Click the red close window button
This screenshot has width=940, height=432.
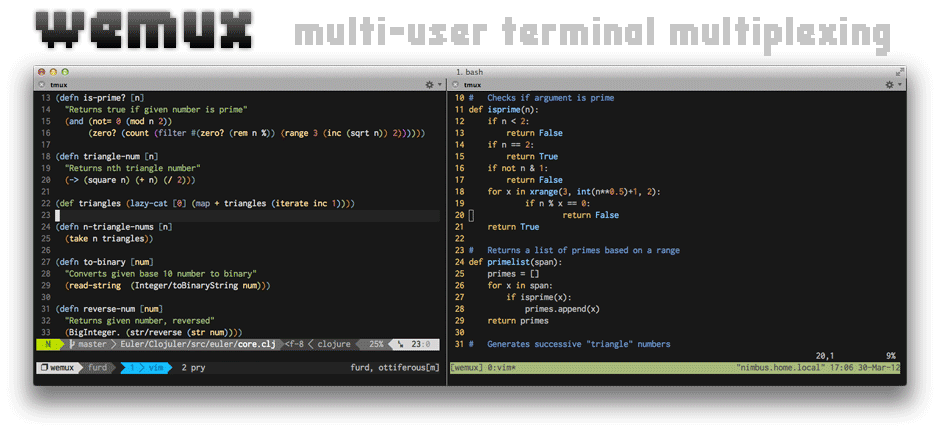(x=41, y=72)
